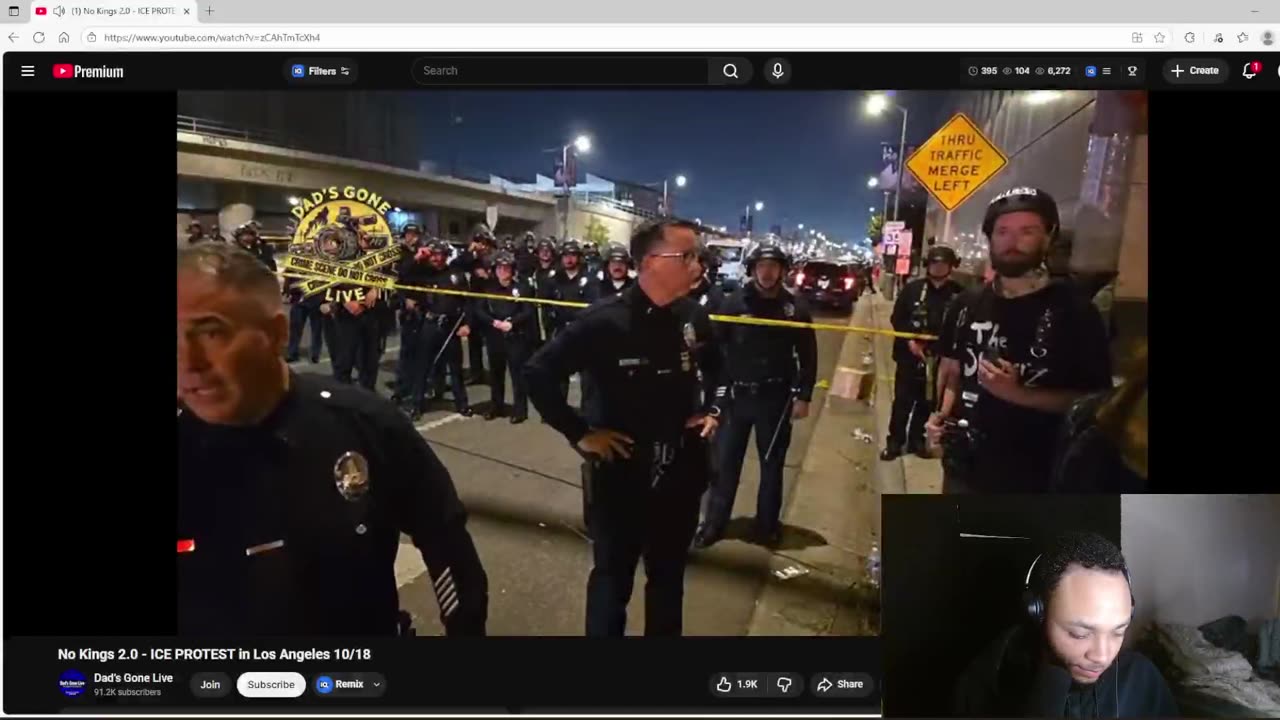Favorite this page with star icon
The image size is (1280, 720).
pyautogui.click(x=1160, y=37)
